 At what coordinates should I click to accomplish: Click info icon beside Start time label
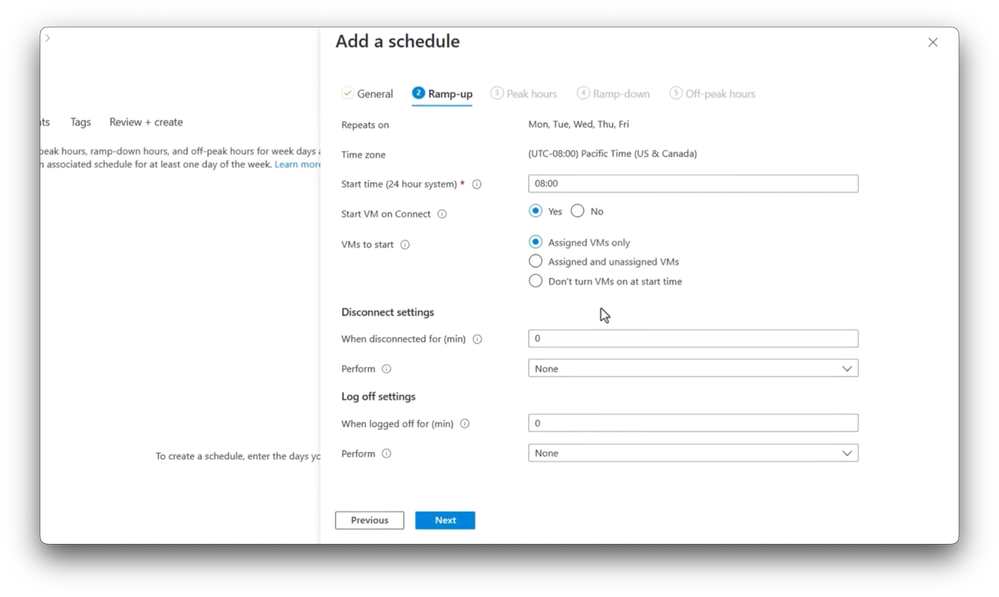[477, 184]
